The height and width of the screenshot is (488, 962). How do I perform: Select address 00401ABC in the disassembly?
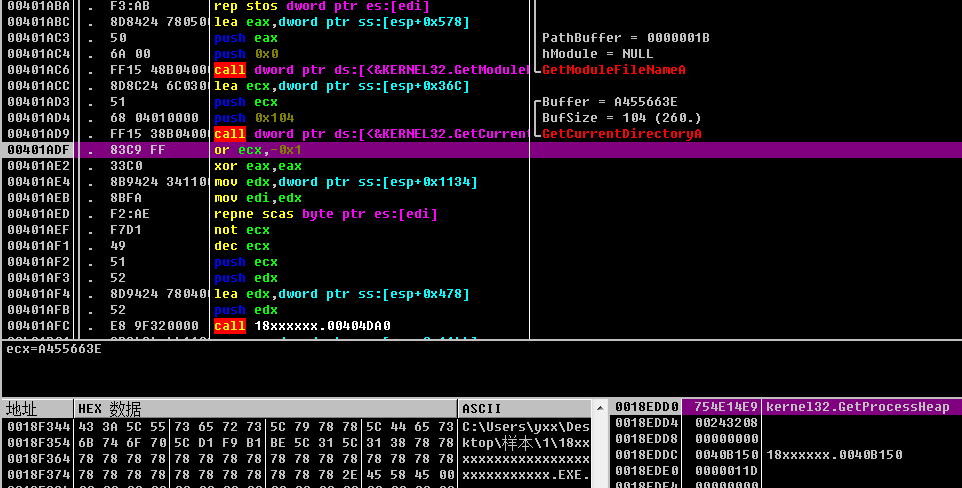[39, 22]
